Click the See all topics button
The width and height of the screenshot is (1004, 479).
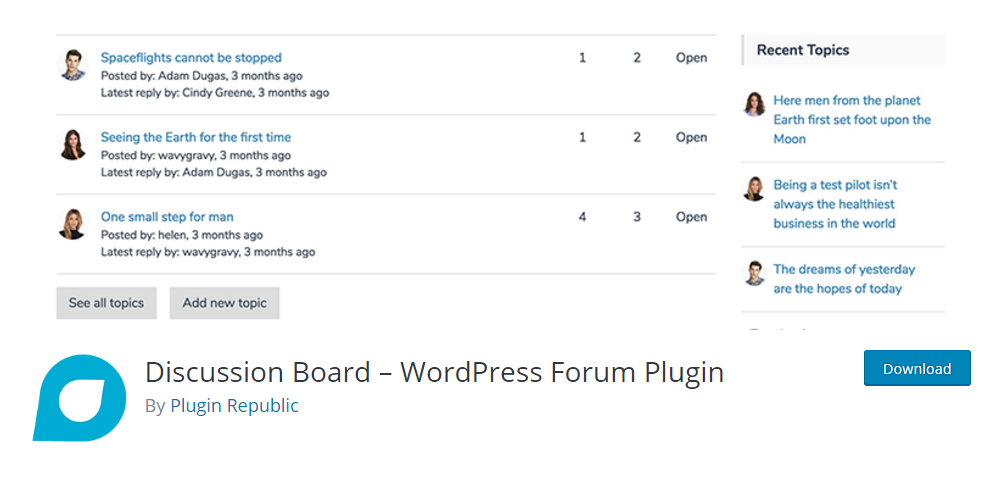pos(106,303)
